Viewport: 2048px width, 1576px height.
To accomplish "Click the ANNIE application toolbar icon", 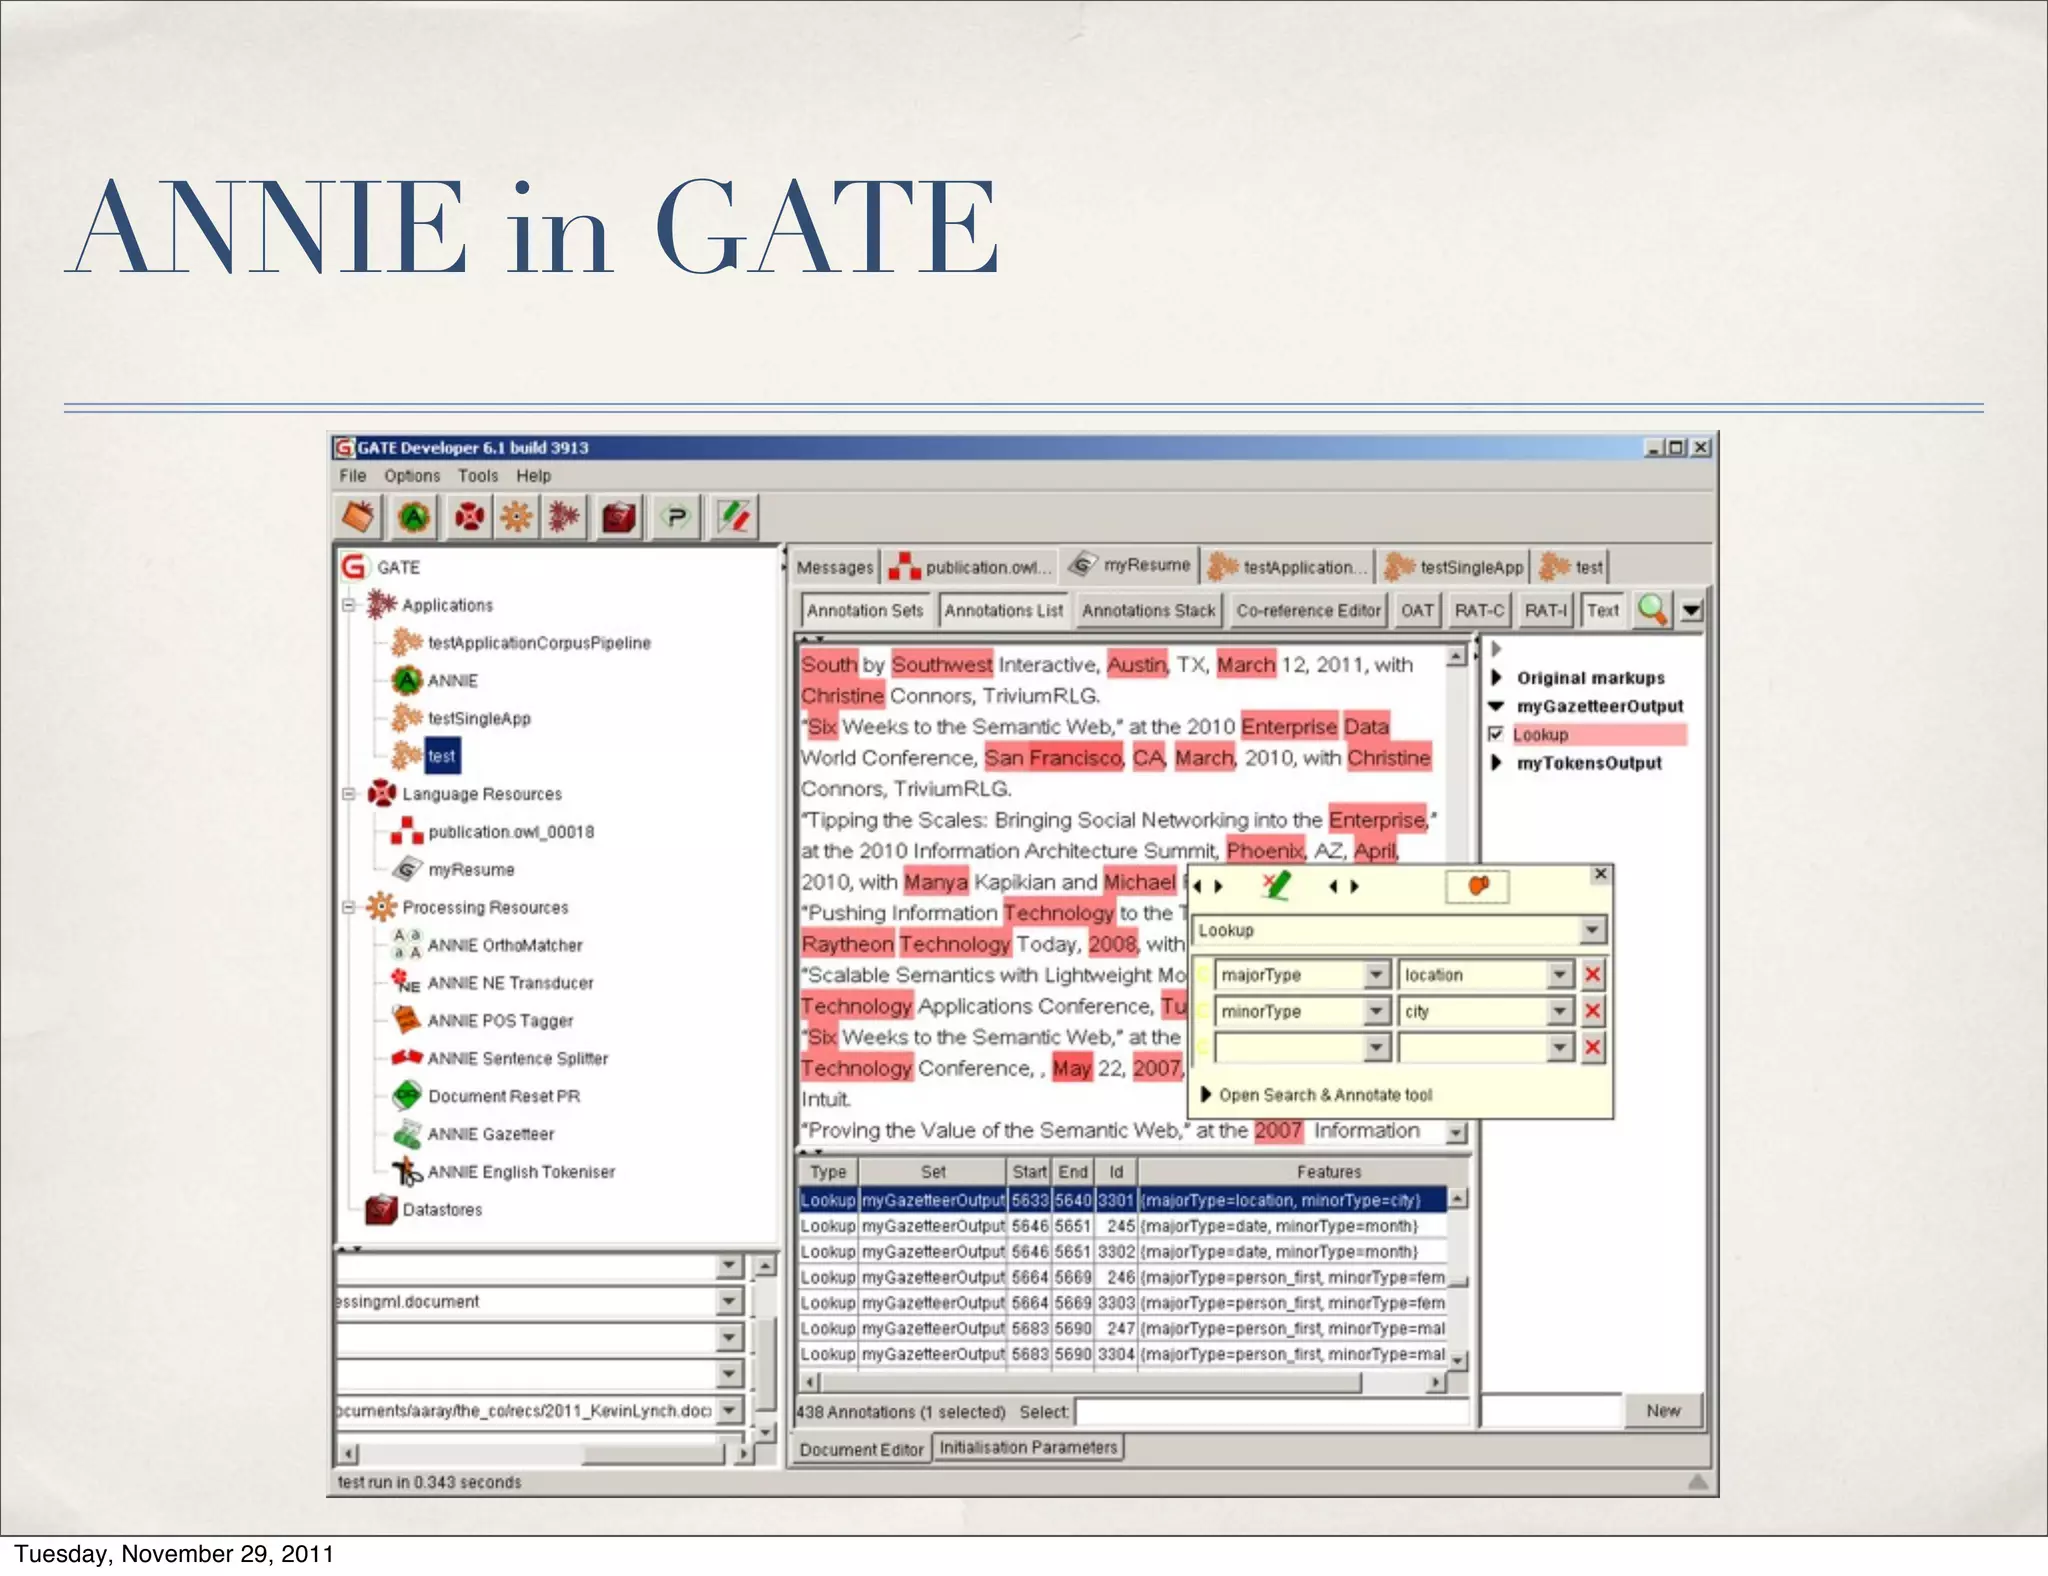I will tap(414, 517).
